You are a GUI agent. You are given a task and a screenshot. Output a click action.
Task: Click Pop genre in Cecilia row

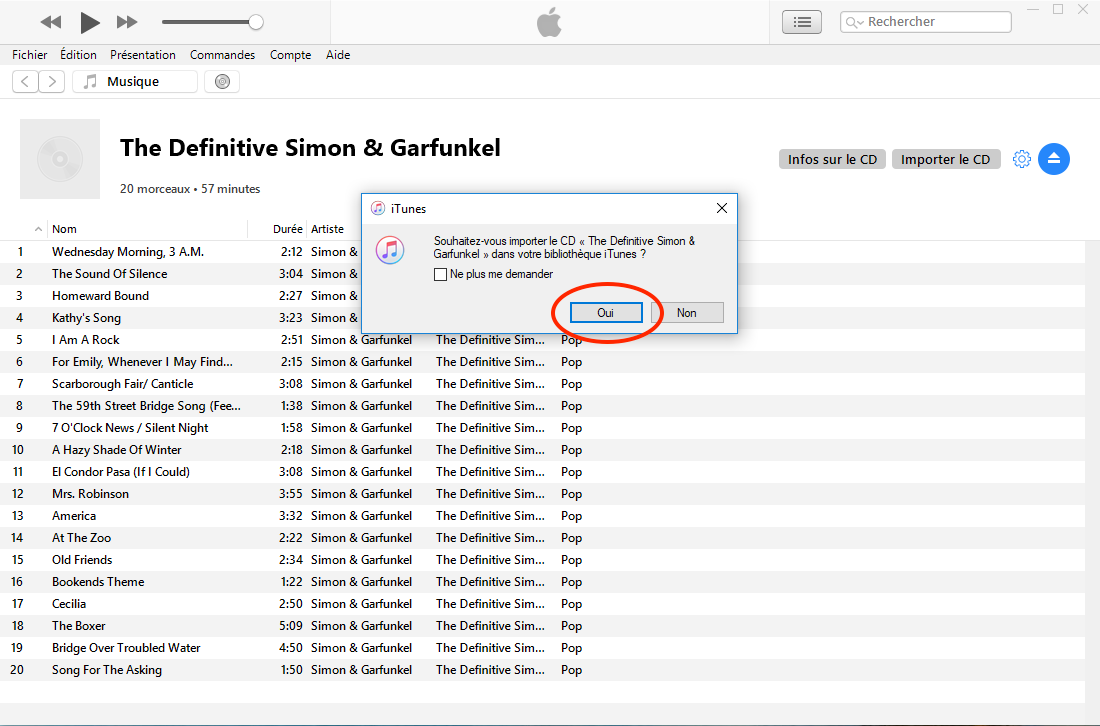[x=571, y=604]
